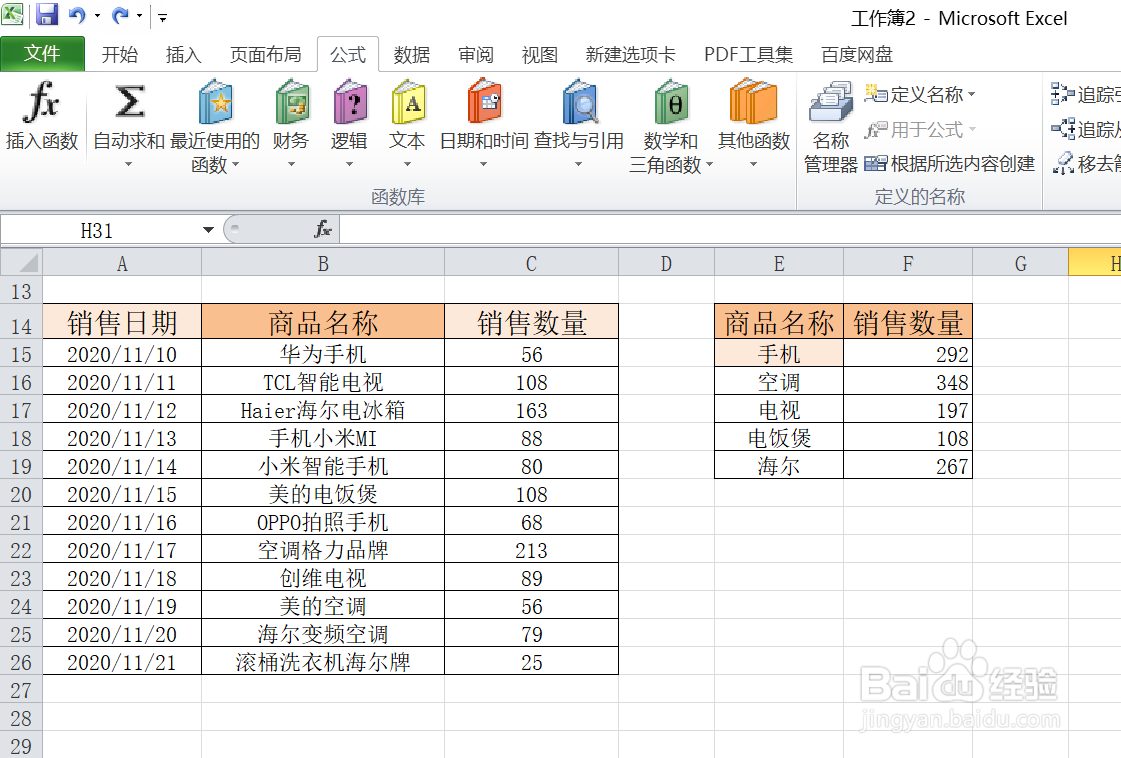The width and height of the screenshot is (1121, 758).
Task: Select row 20 header
Action: [21, 494]
